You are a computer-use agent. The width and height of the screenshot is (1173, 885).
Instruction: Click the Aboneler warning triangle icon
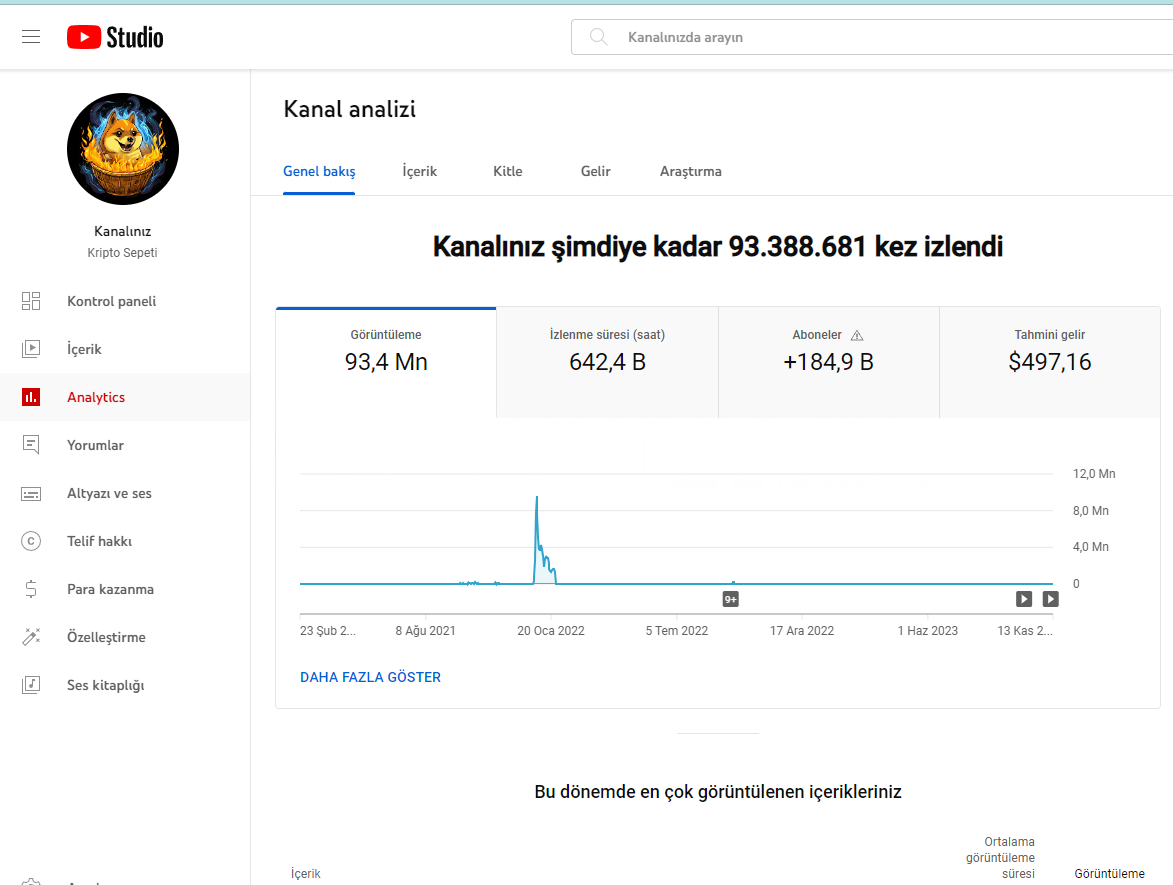point(857,336)
